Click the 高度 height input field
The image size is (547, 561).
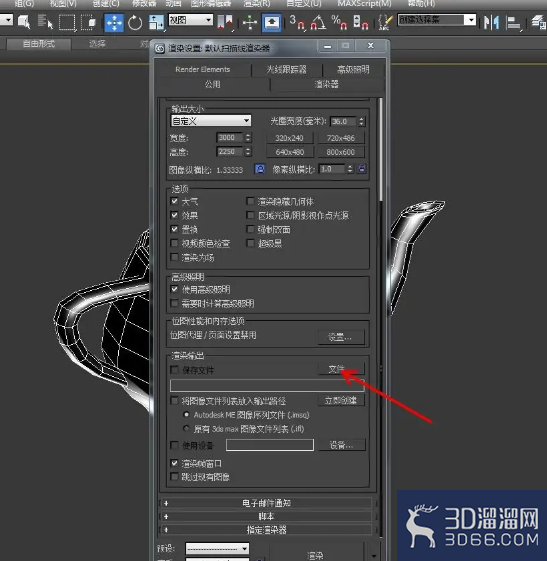coord(230,152)
